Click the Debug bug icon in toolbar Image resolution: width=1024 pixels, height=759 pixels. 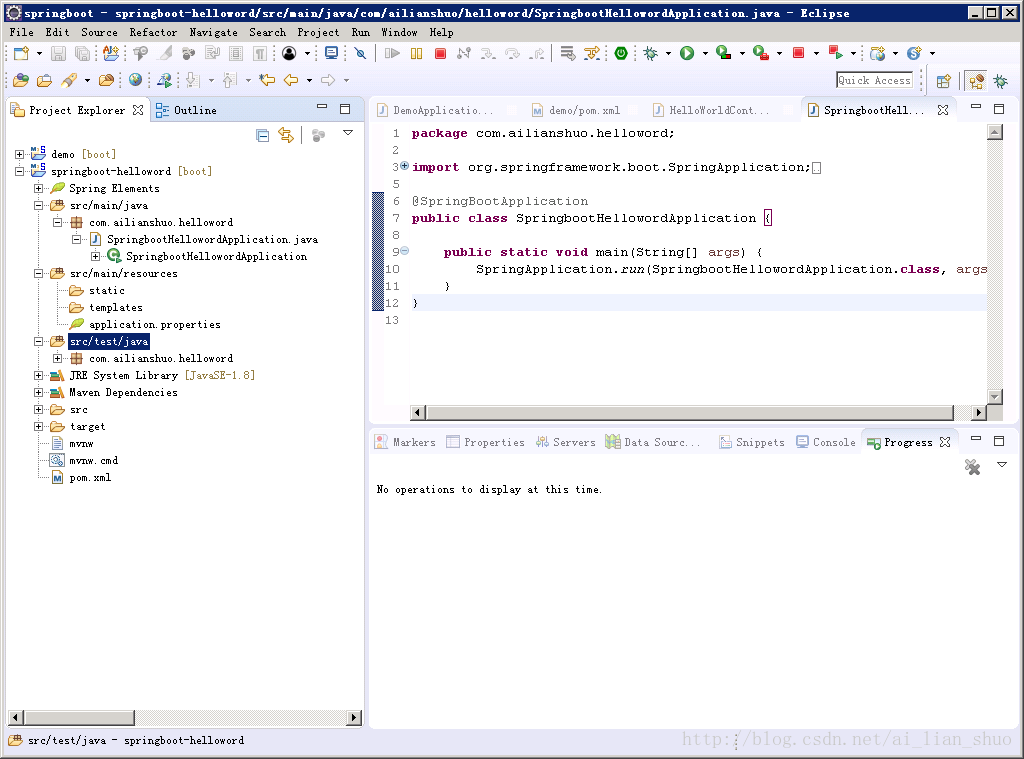pos(651,53)
